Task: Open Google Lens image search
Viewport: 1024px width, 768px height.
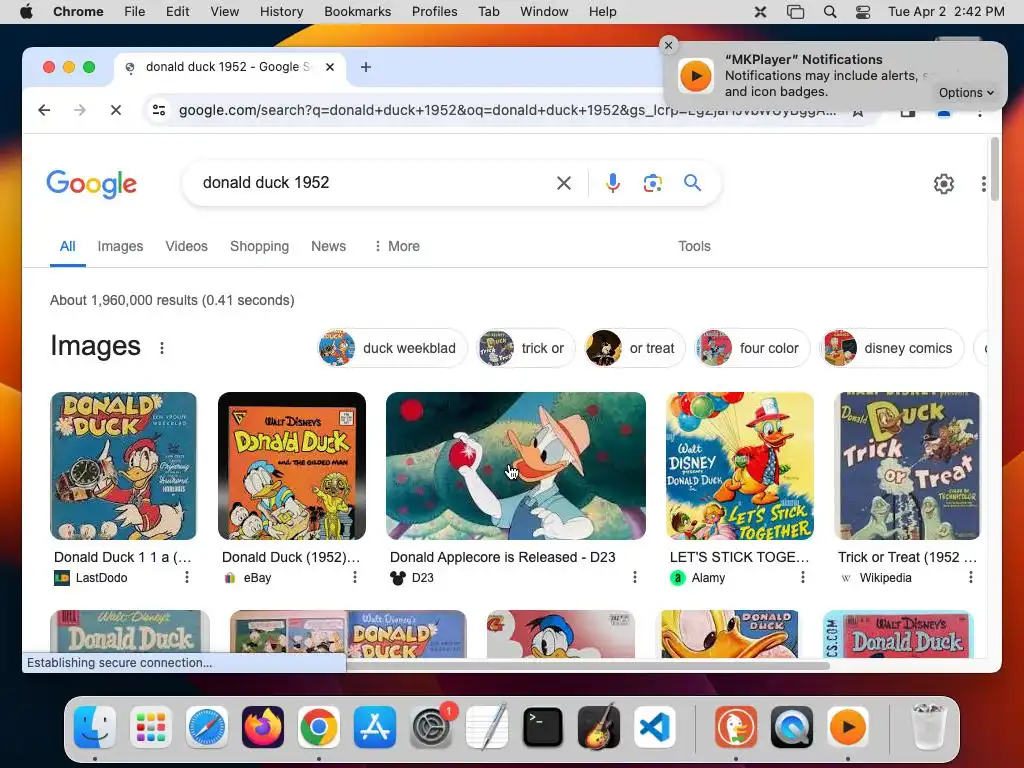Action: pyautogui.click(x=652, y=183)
